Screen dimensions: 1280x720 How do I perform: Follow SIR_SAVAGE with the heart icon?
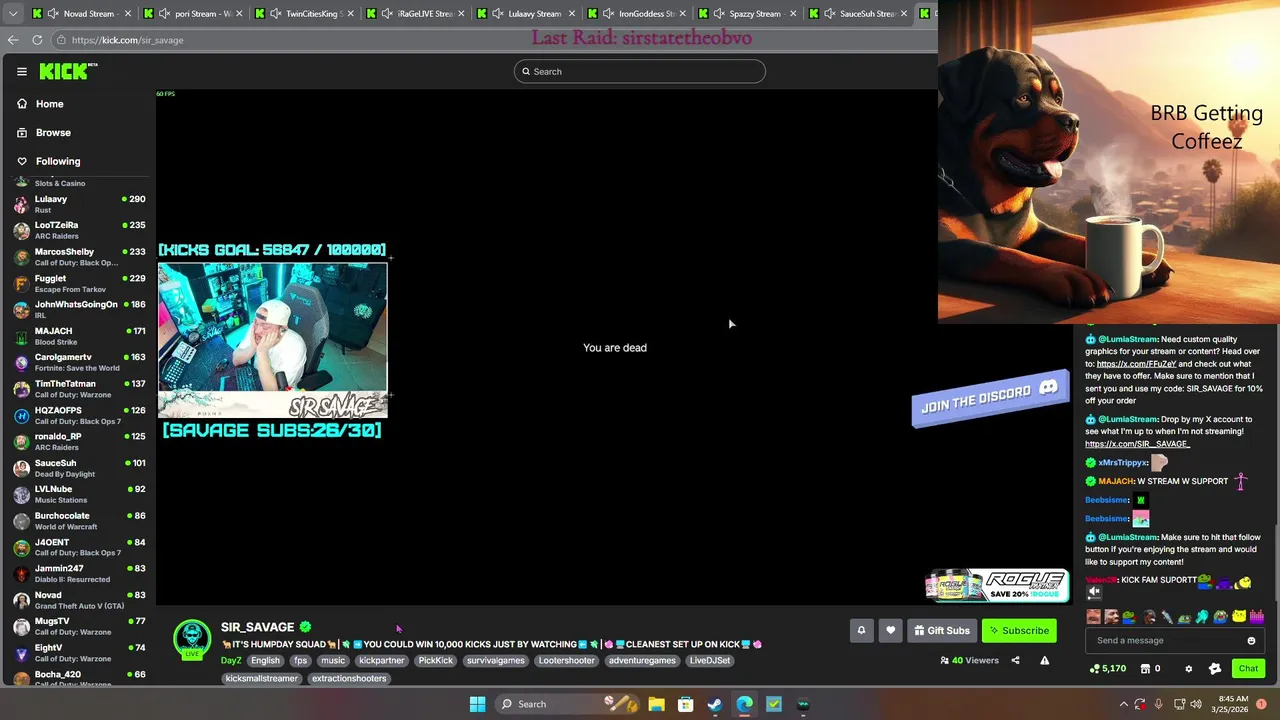[x=890, y=630]
